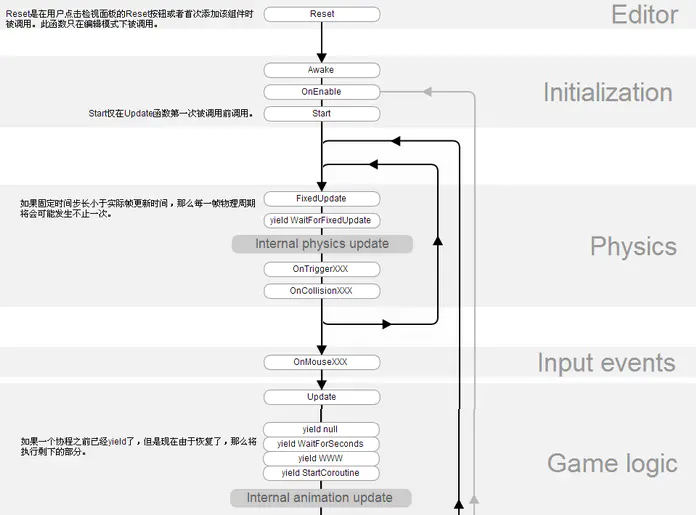Click the Update node
696x515 pixels.
pos(322,397)
